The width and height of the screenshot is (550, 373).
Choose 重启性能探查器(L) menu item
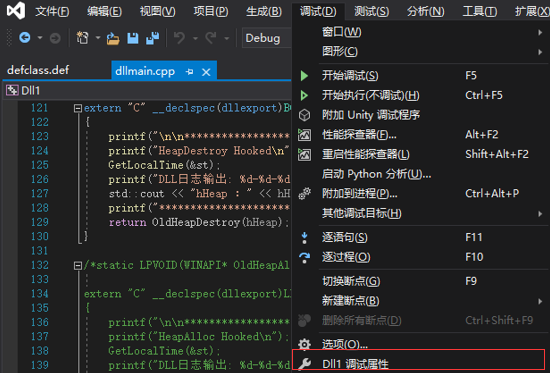point(421,154)
